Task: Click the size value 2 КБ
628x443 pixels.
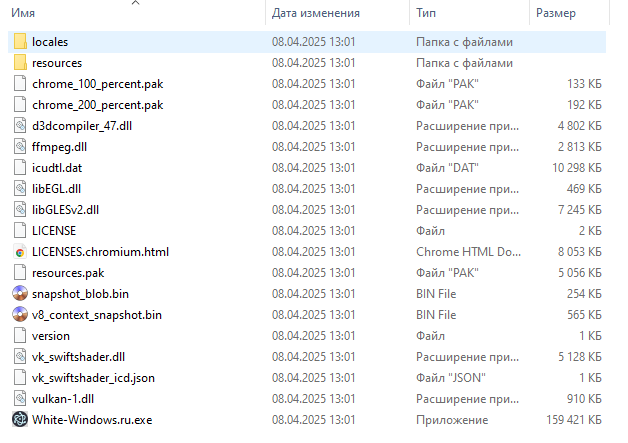Action: pos(590,231)
